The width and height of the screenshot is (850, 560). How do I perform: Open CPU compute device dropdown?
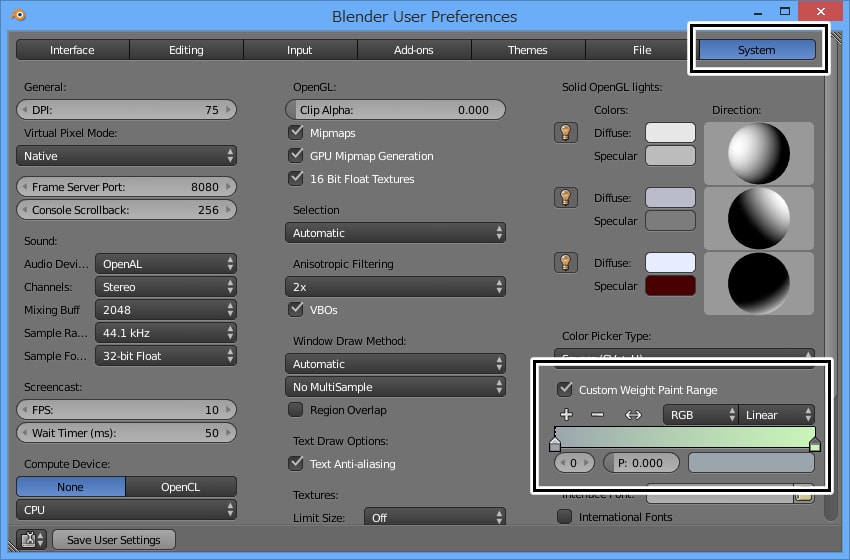click(x=126, y=510)
